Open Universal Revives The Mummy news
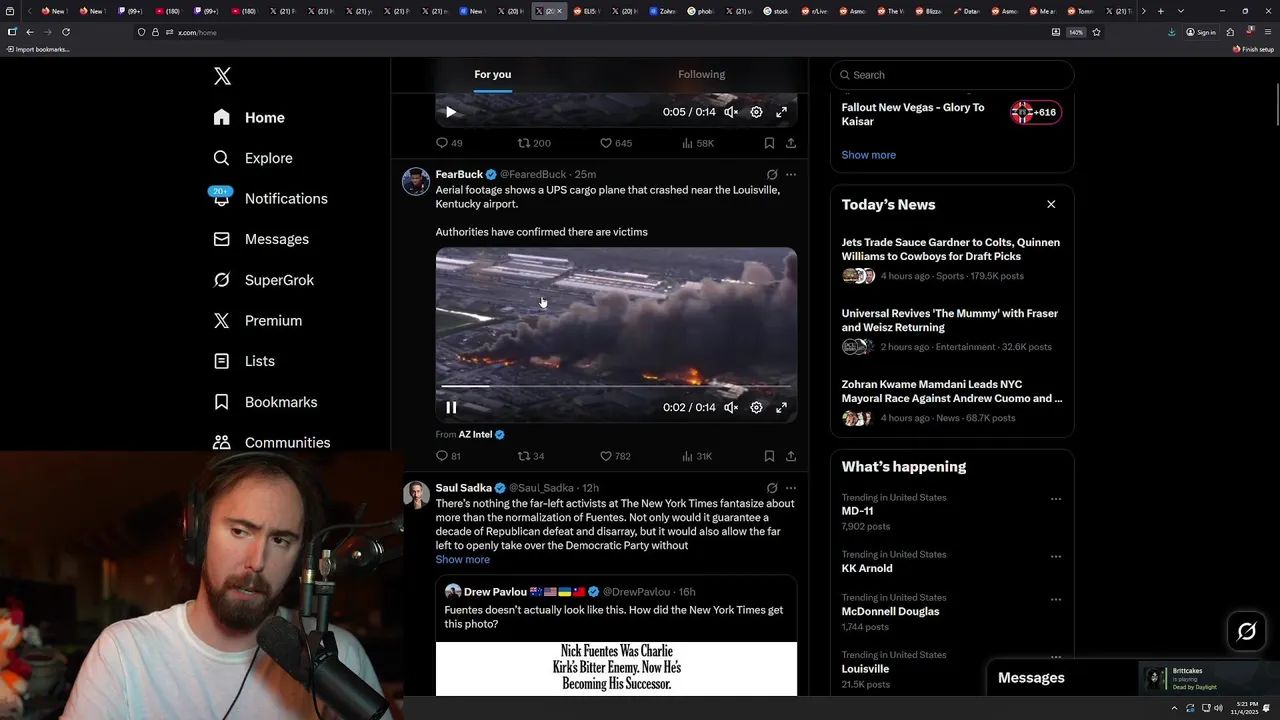 tap(951, 330)
